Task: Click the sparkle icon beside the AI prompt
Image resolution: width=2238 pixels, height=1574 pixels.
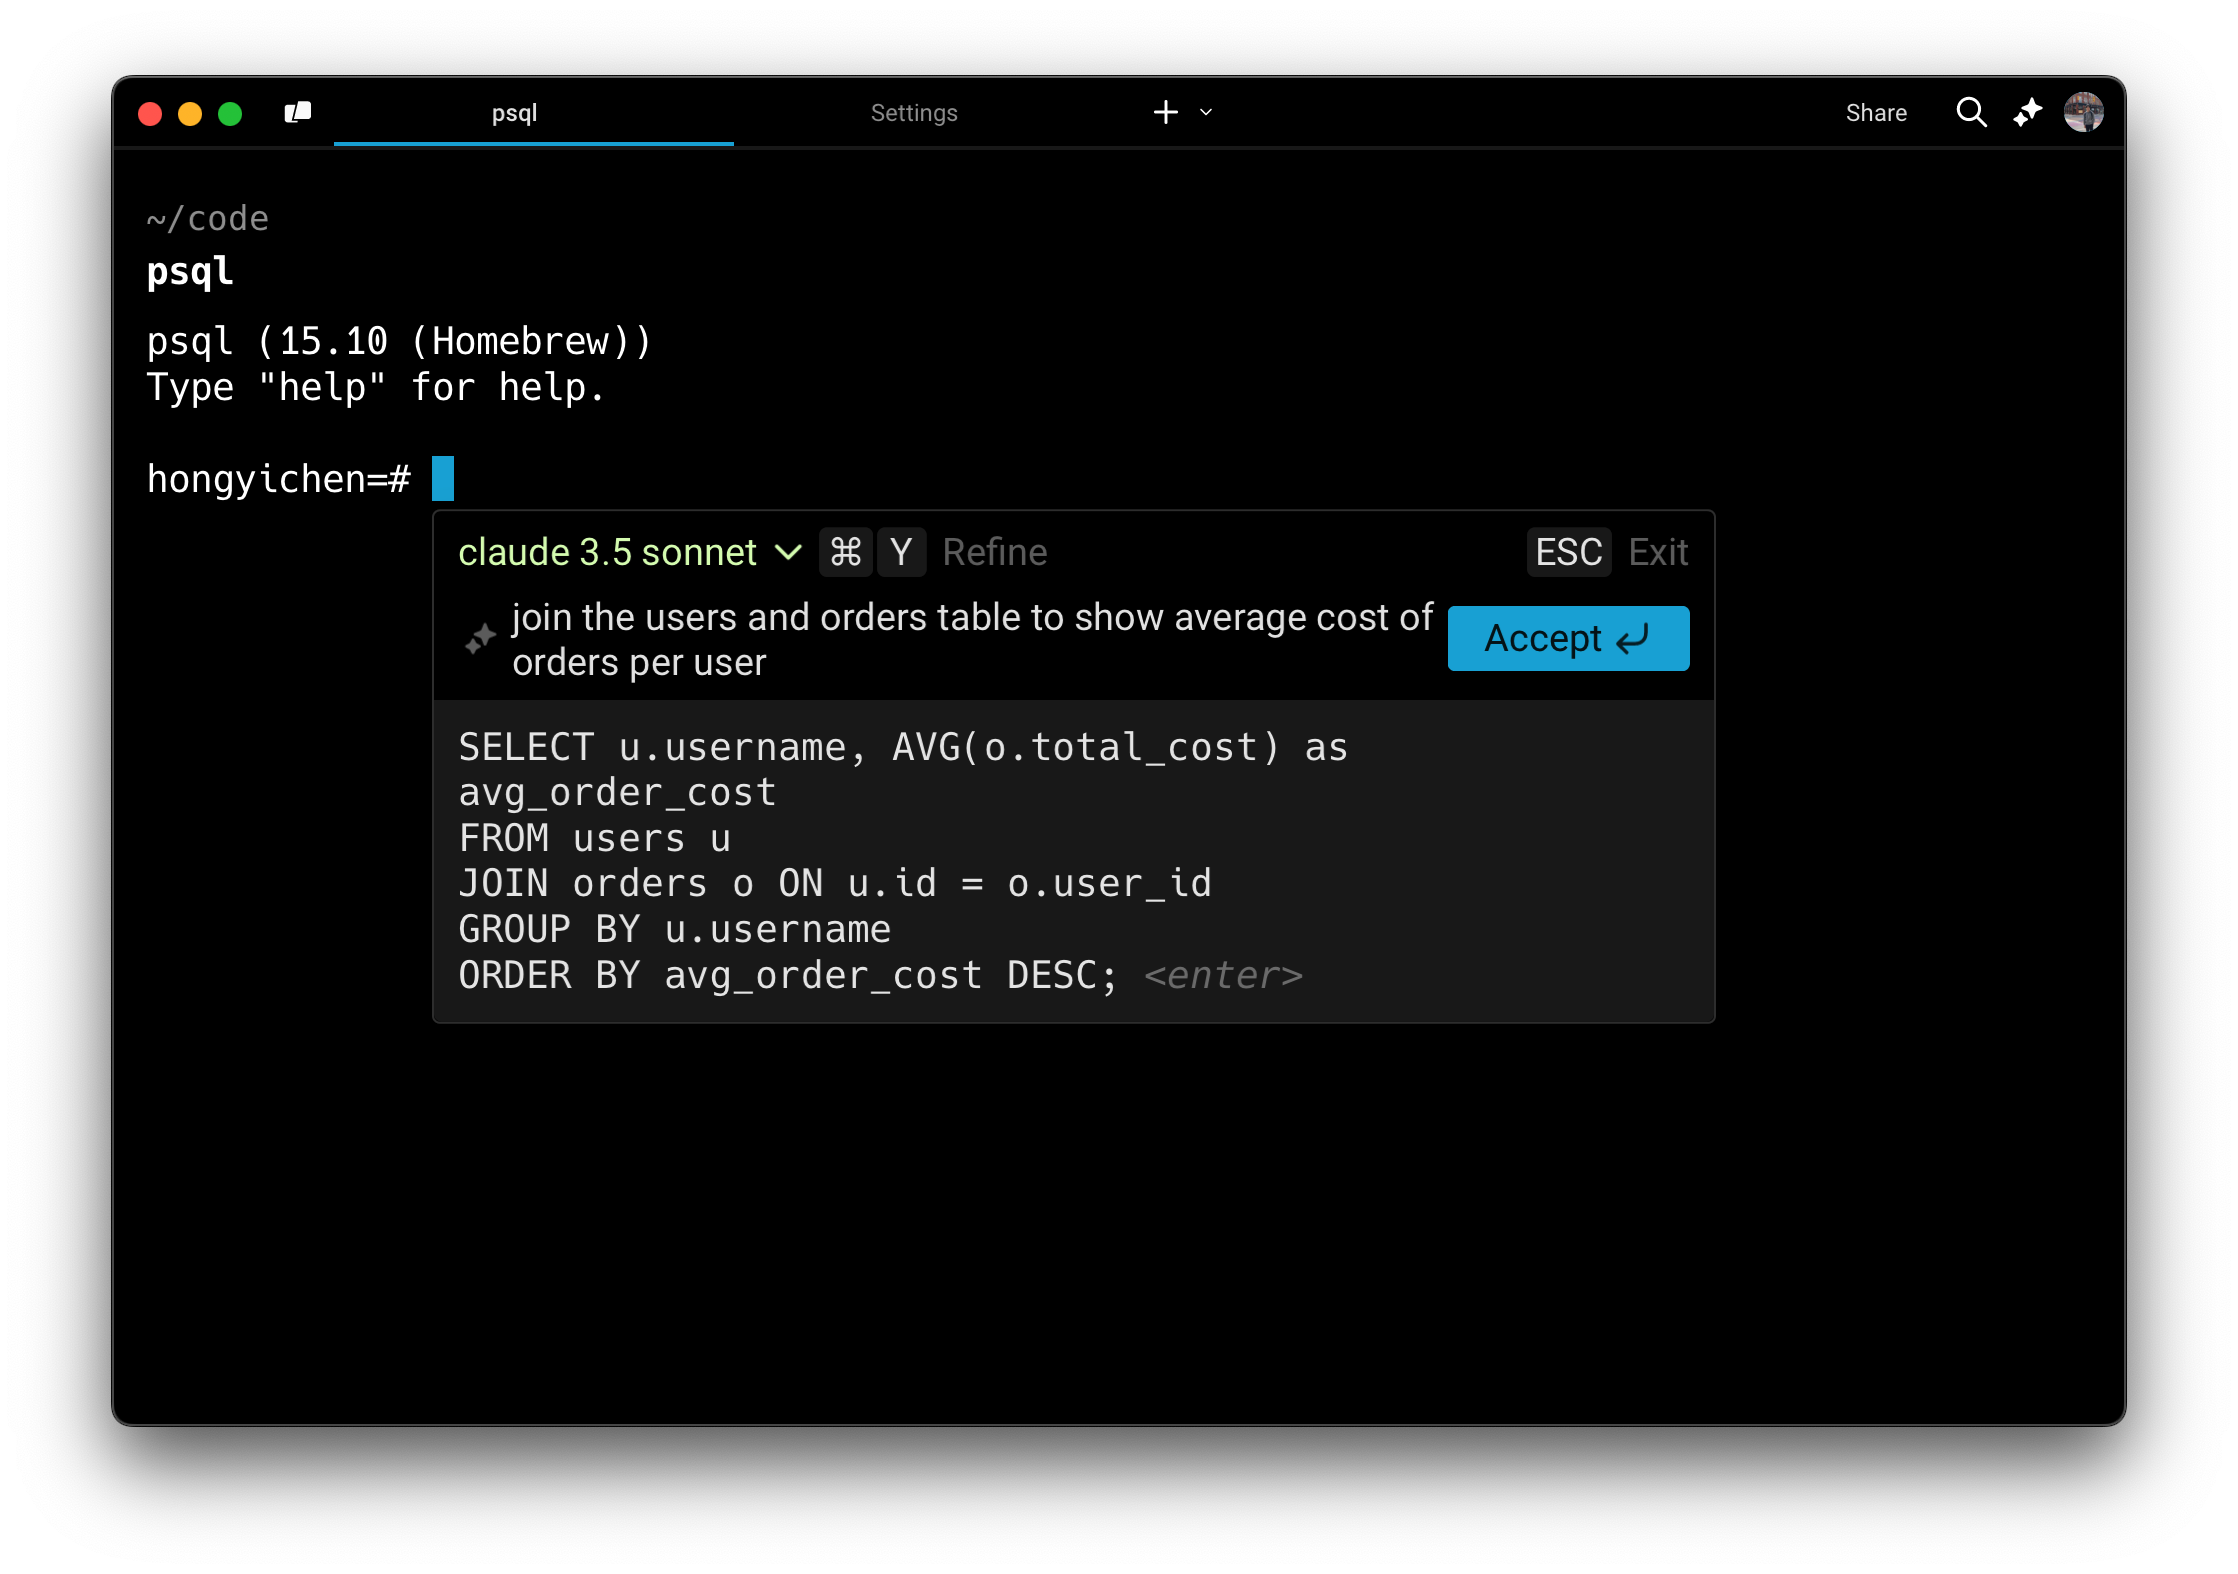Action: (x=481, y=639)
